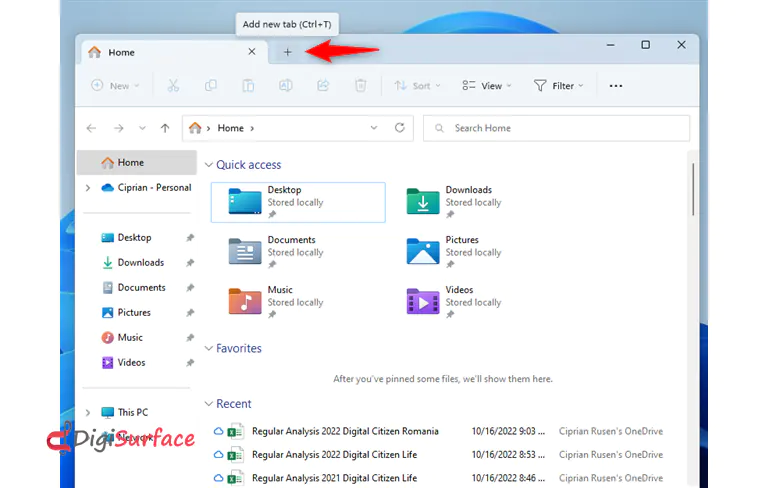768x488 pixels.
Task: Expand address bar history dropdown
Action: (374, 128)
